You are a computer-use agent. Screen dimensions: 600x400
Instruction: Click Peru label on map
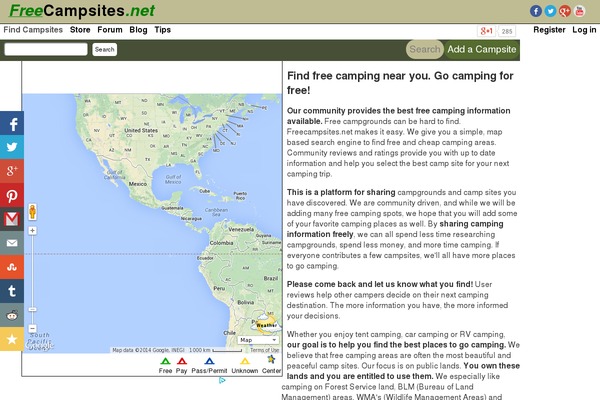[x=219, y=288]
